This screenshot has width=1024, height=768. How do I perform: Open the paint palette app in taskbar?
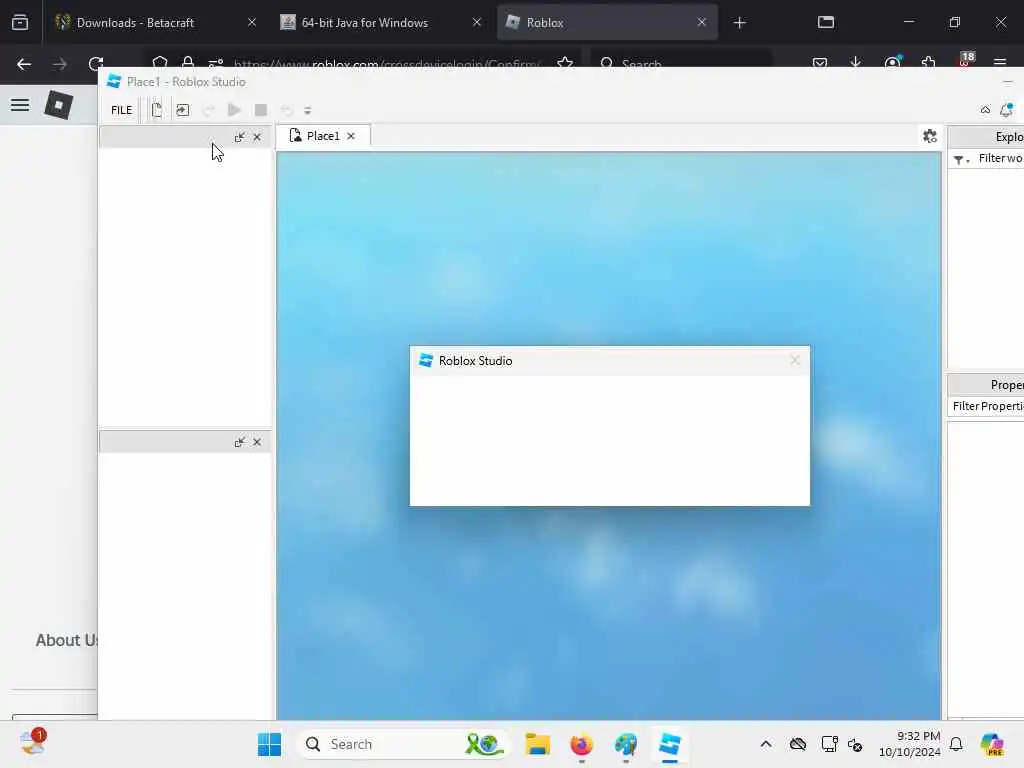626,744
